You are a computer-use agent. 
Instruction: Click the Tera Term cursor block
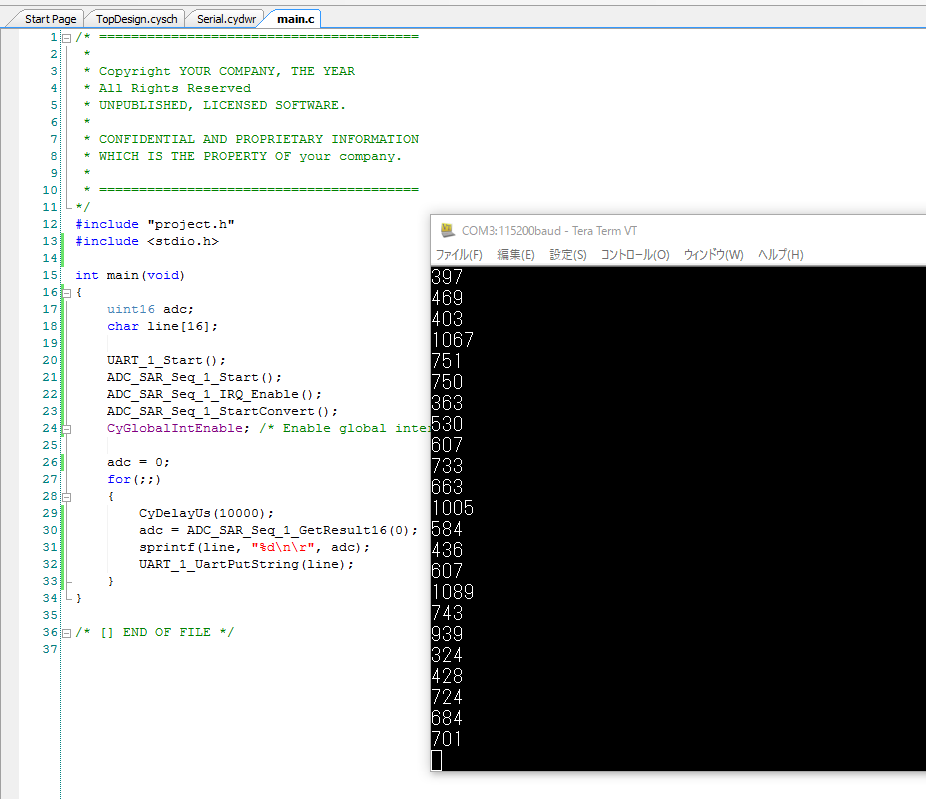(436, 761)
